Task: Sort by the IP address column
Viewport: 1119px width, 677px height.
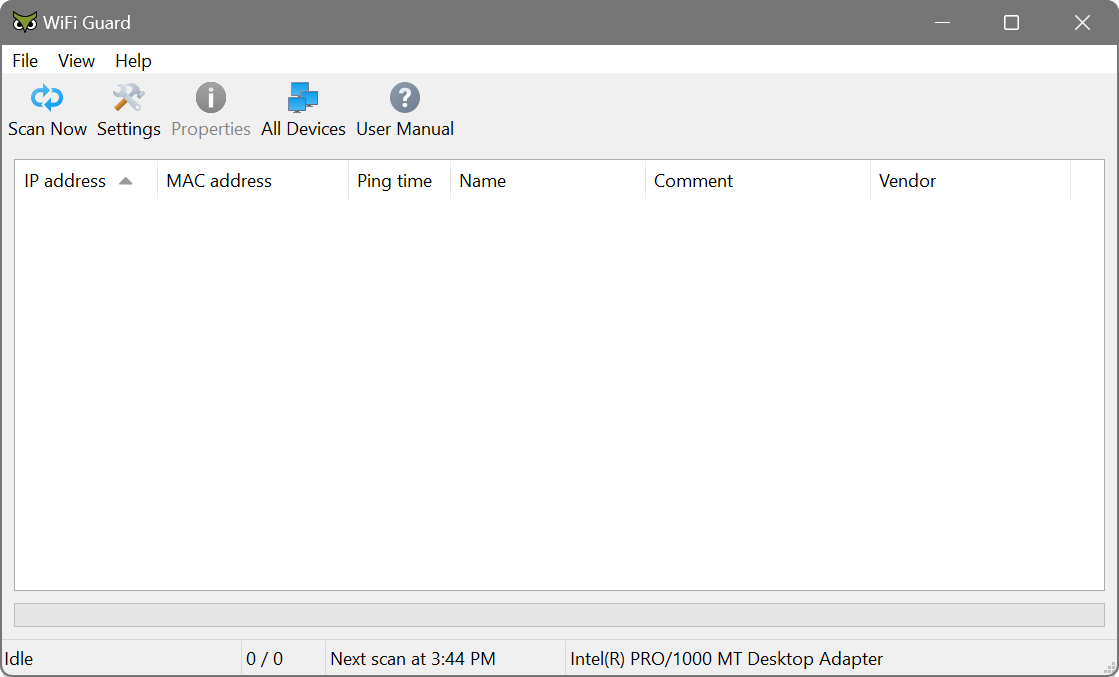Action: tap(86, 180)
